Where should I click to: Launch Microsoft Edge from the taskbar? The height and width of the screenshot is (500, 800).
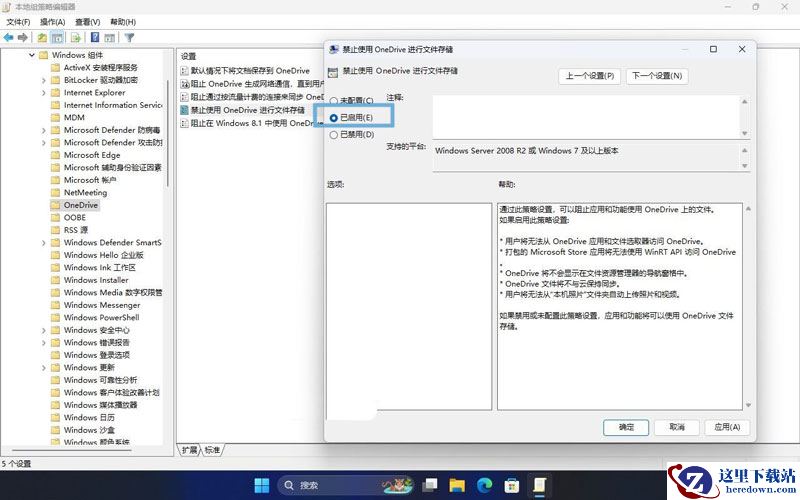(484, 485)
